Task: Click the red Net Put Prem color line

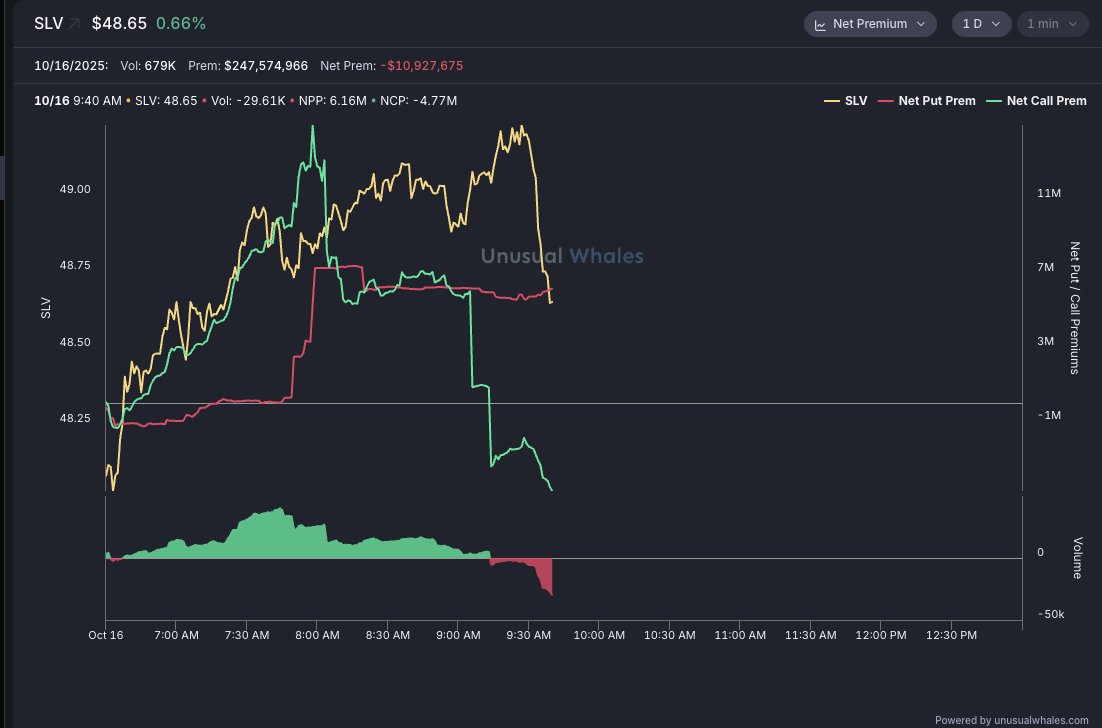Action: (x=884, y=101)
